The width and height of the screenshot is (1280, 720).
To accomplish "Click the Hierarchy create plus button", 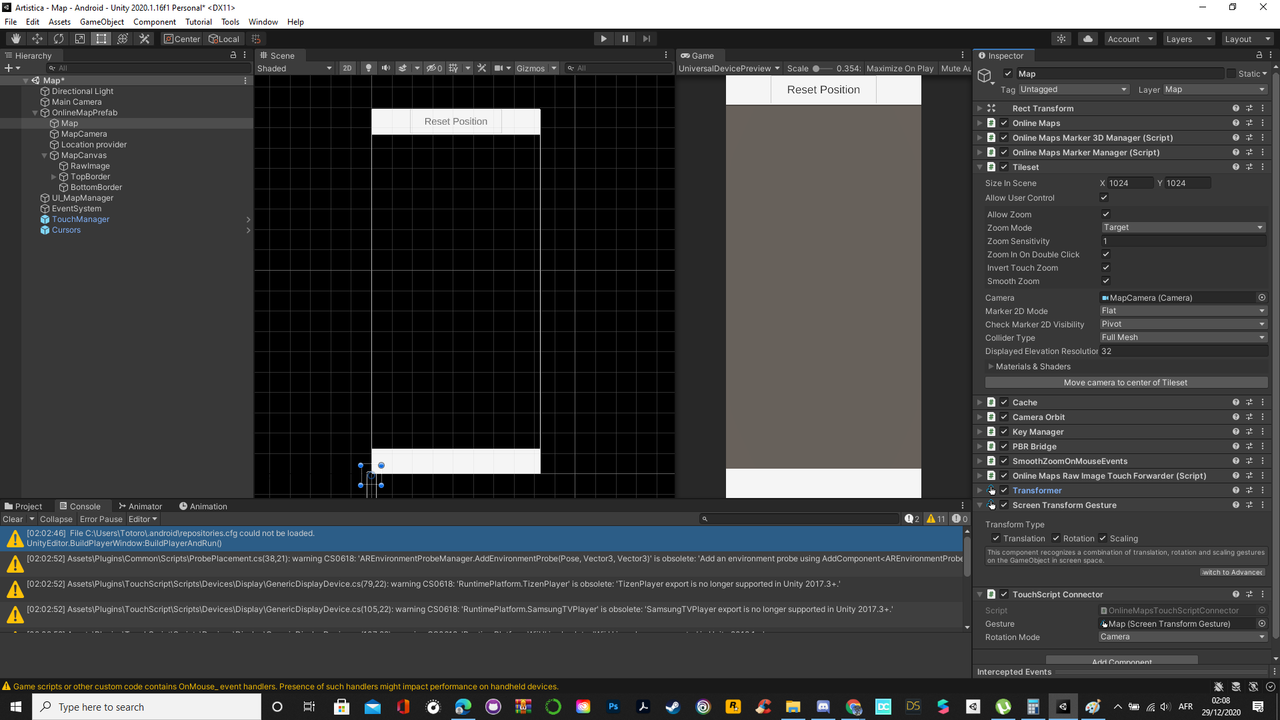I will click(10, 68).
